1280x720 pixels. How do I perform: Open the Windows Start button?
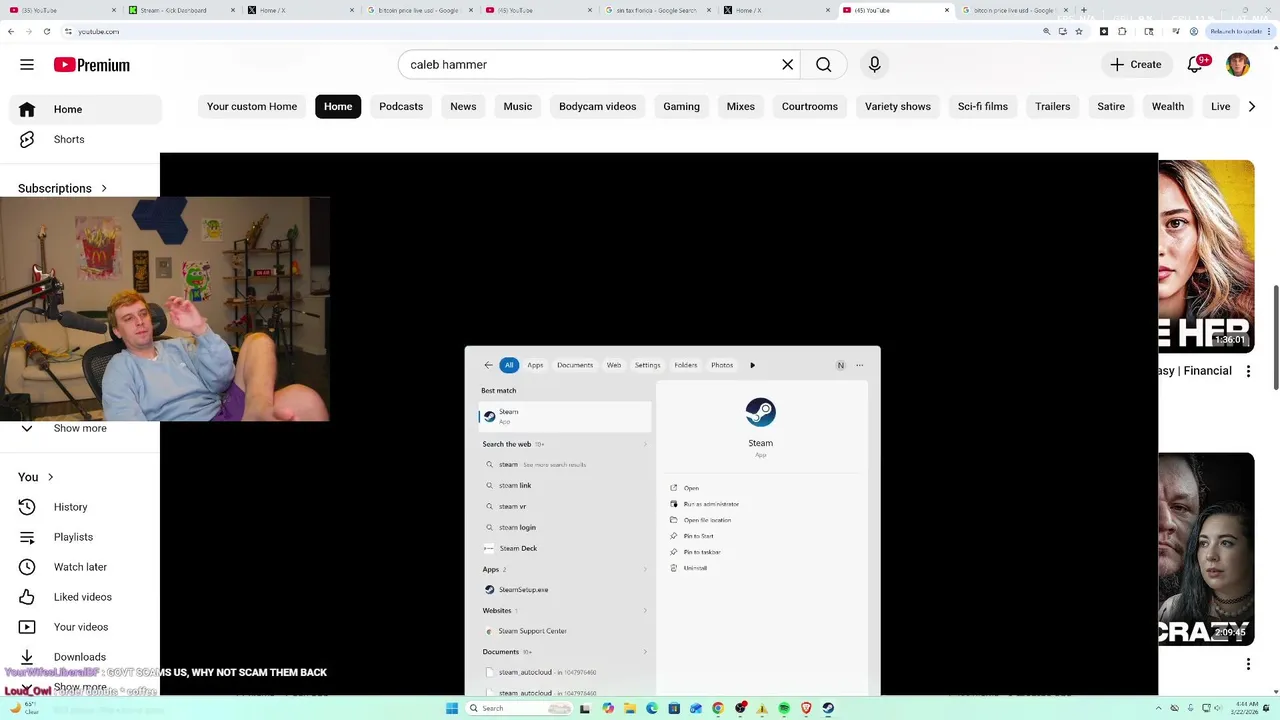tap(452, 708)
